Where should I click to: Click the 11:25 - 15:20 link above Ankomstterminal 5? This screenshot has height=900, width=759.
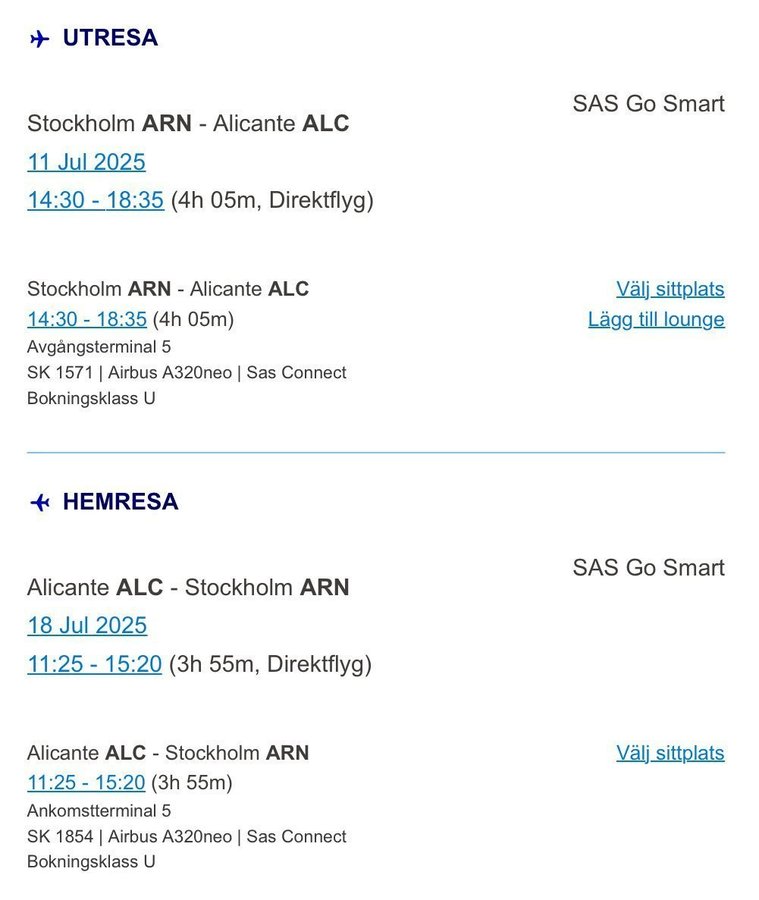point(86,782)
